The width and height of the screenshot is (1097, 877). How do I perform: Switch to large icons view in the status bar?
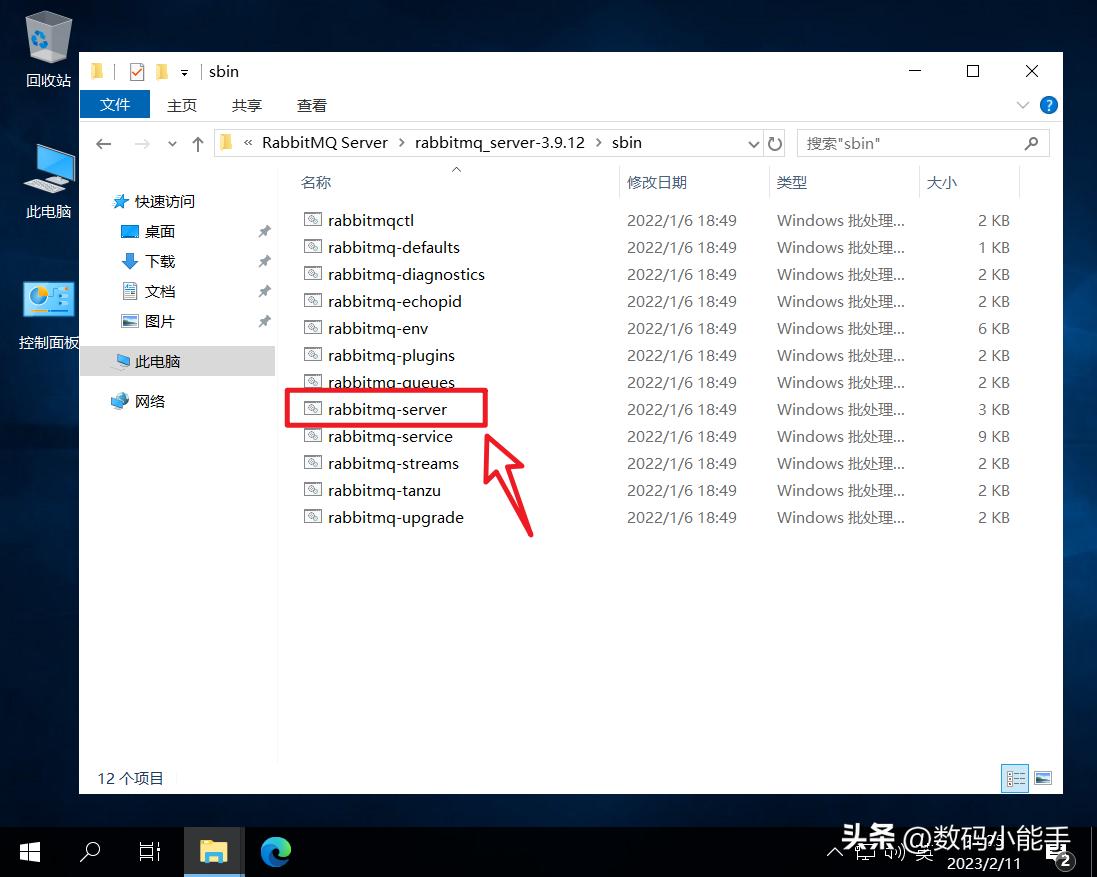(1043, 778)
